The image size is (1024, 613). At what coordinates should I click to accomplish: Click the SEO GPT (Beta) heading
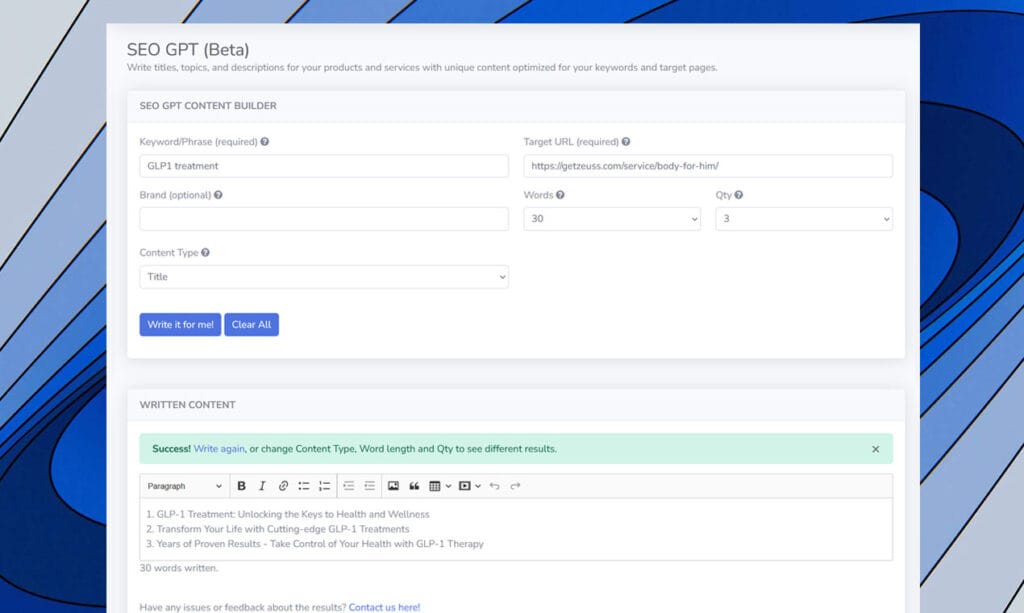click(188, 50)
